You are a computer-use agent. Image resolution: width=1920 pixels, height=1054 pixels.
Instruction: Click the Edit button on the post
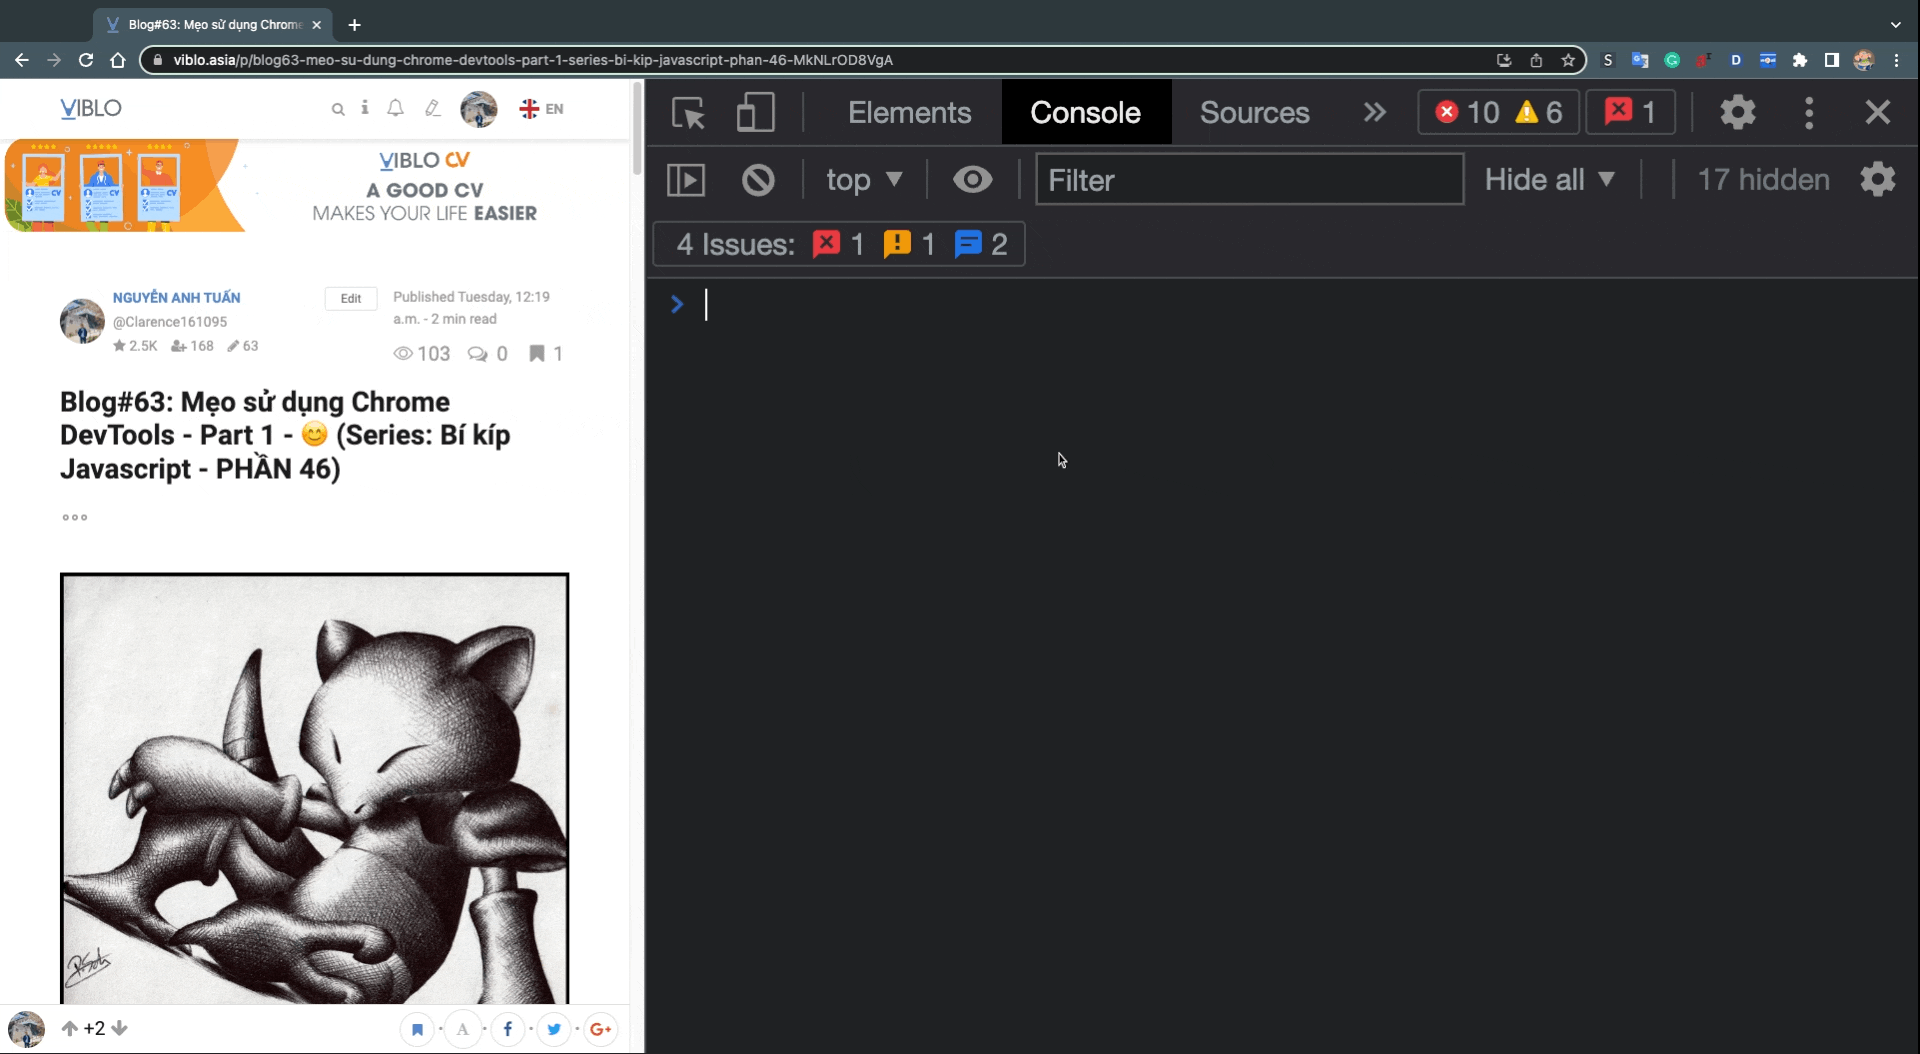[x=349, y=298]
